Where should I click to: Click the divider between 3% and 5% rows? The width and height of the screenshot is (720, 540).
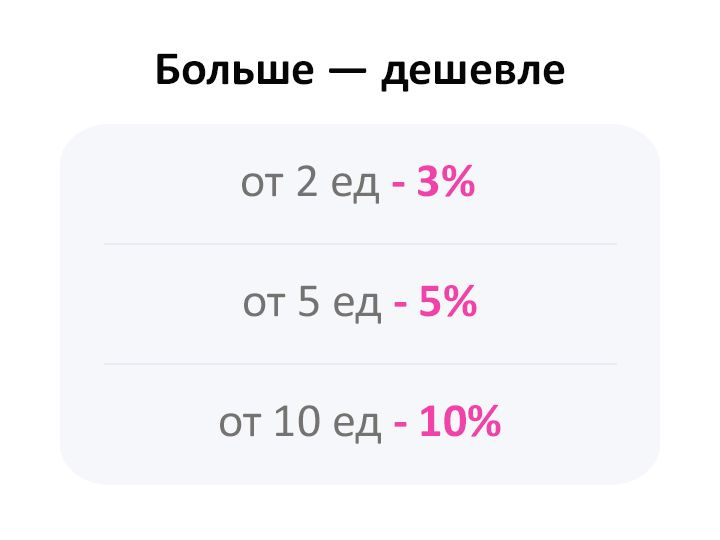(x=360, y=244)
